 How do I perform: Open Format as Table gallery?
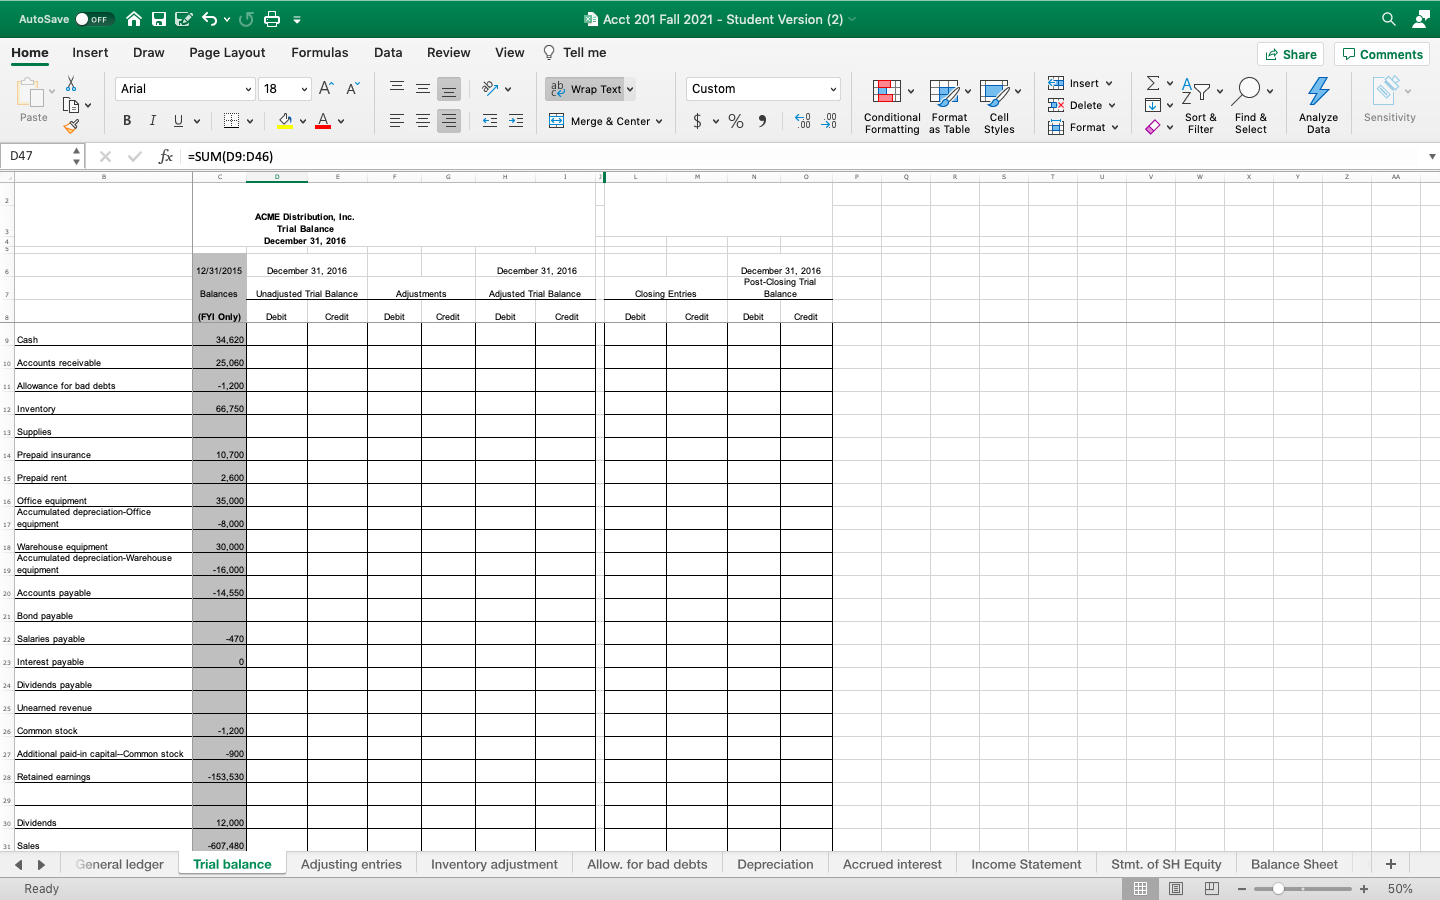[x=949, y=106]
